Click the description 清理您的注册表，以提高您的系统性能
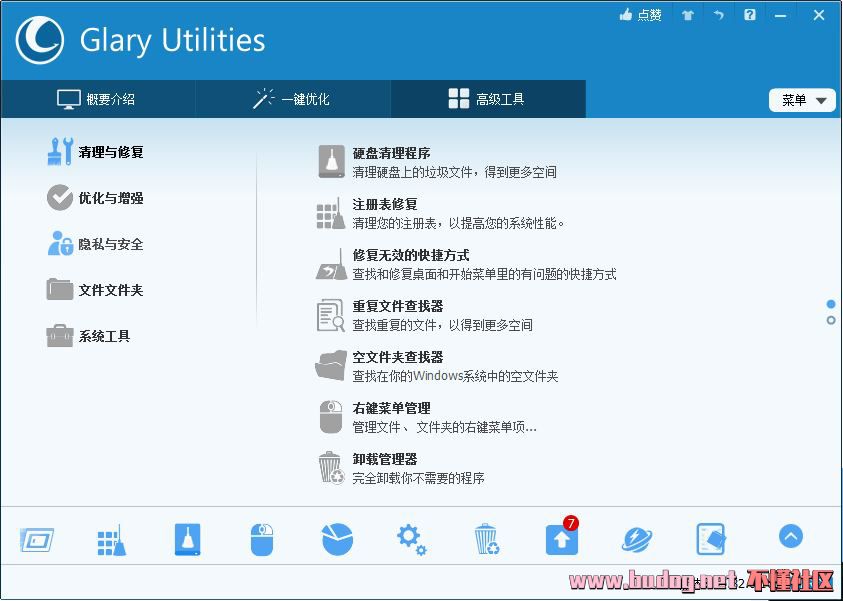This screenshot has height=601, width=843. 459,224
